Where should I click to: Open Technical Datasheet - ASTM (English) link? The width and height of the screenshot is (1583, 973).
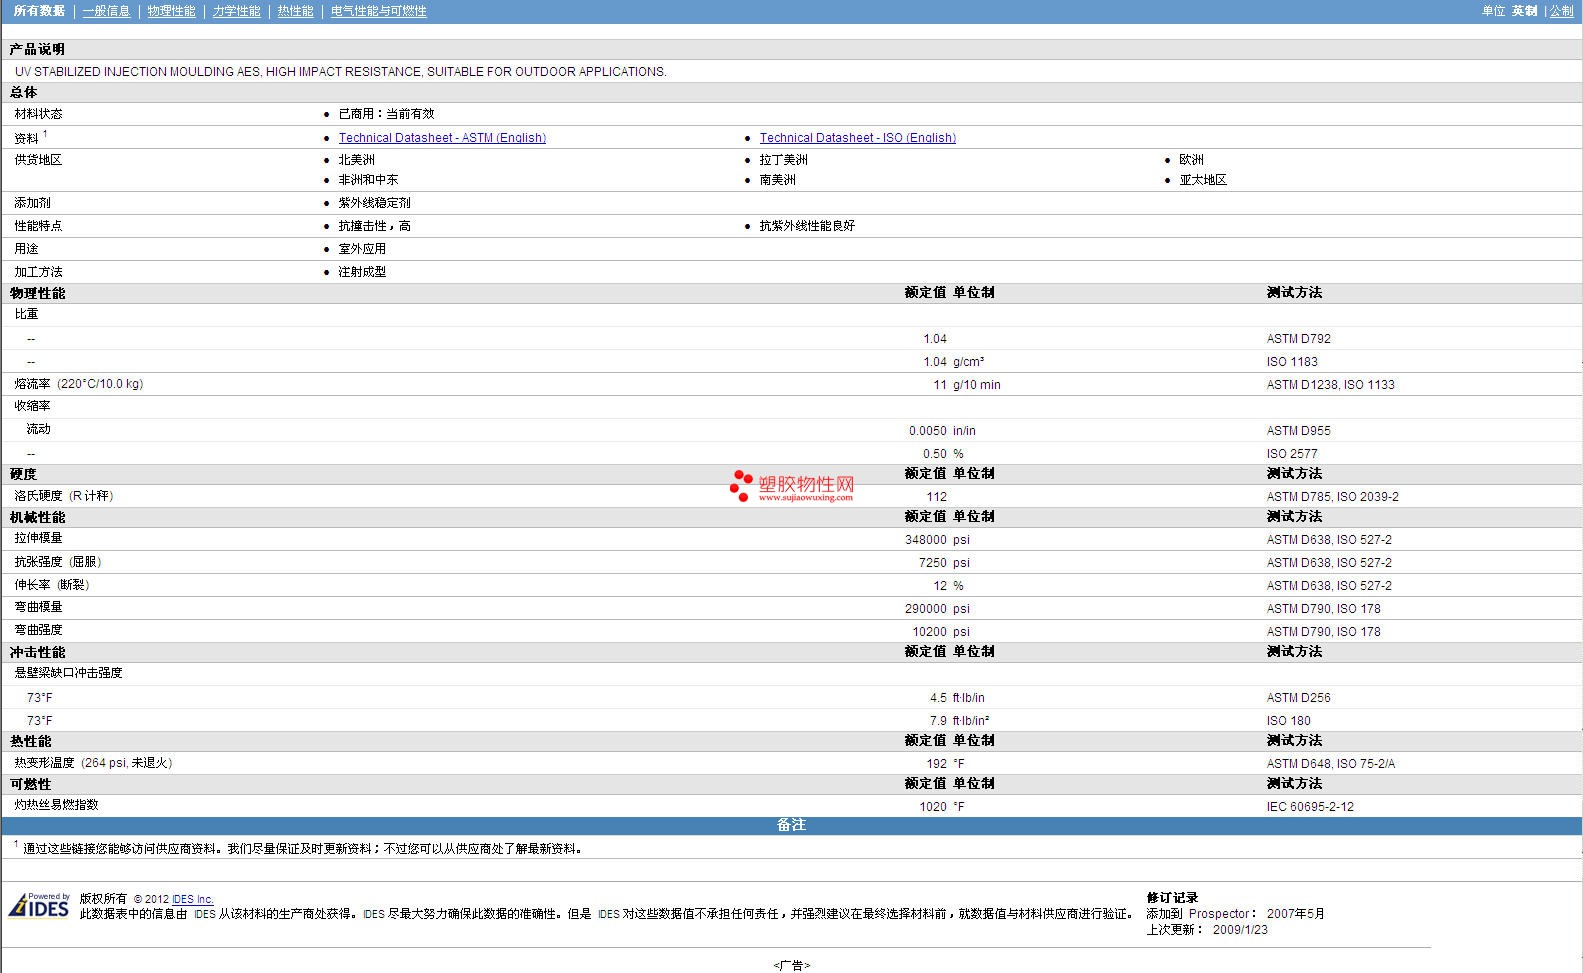point(442,138)
